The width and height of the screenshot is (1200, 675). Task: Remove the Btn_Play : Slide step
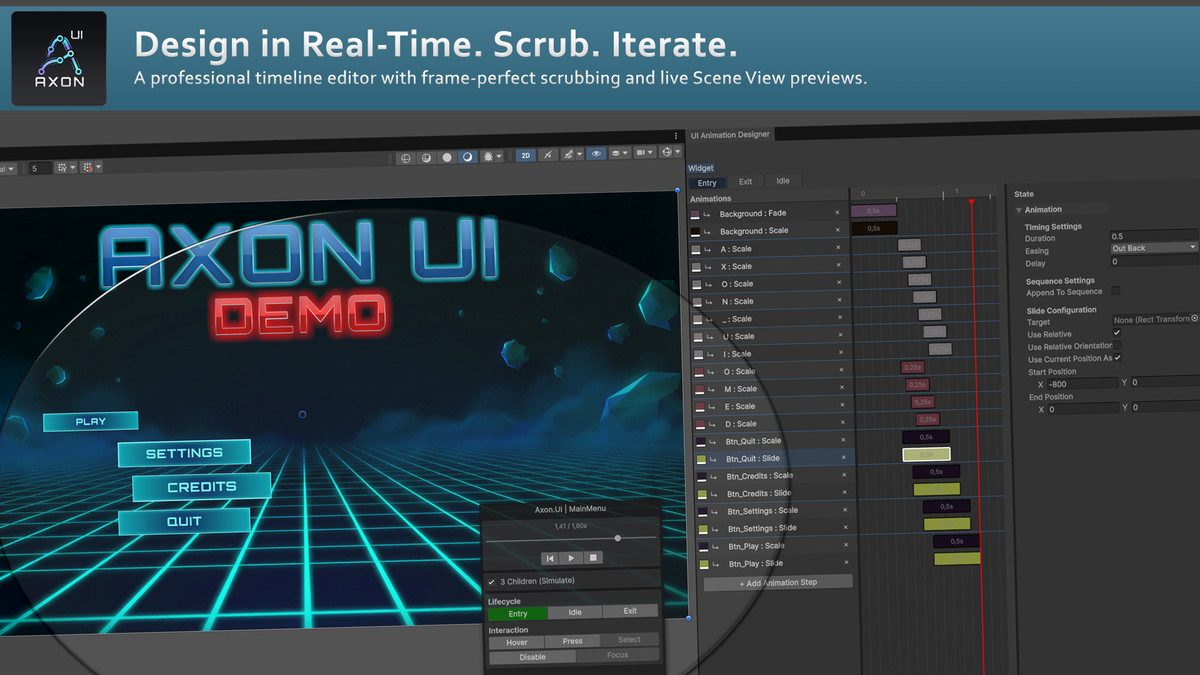tap(847, 563)
